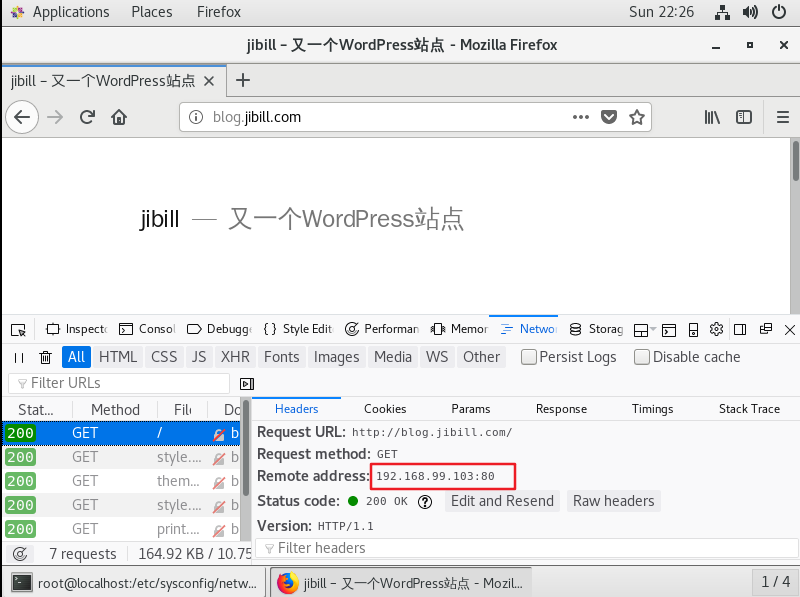Viewport: 800px width, 597px height.
Task: Toggle Responsive Design Mode icon
Action: coord(693,330)
